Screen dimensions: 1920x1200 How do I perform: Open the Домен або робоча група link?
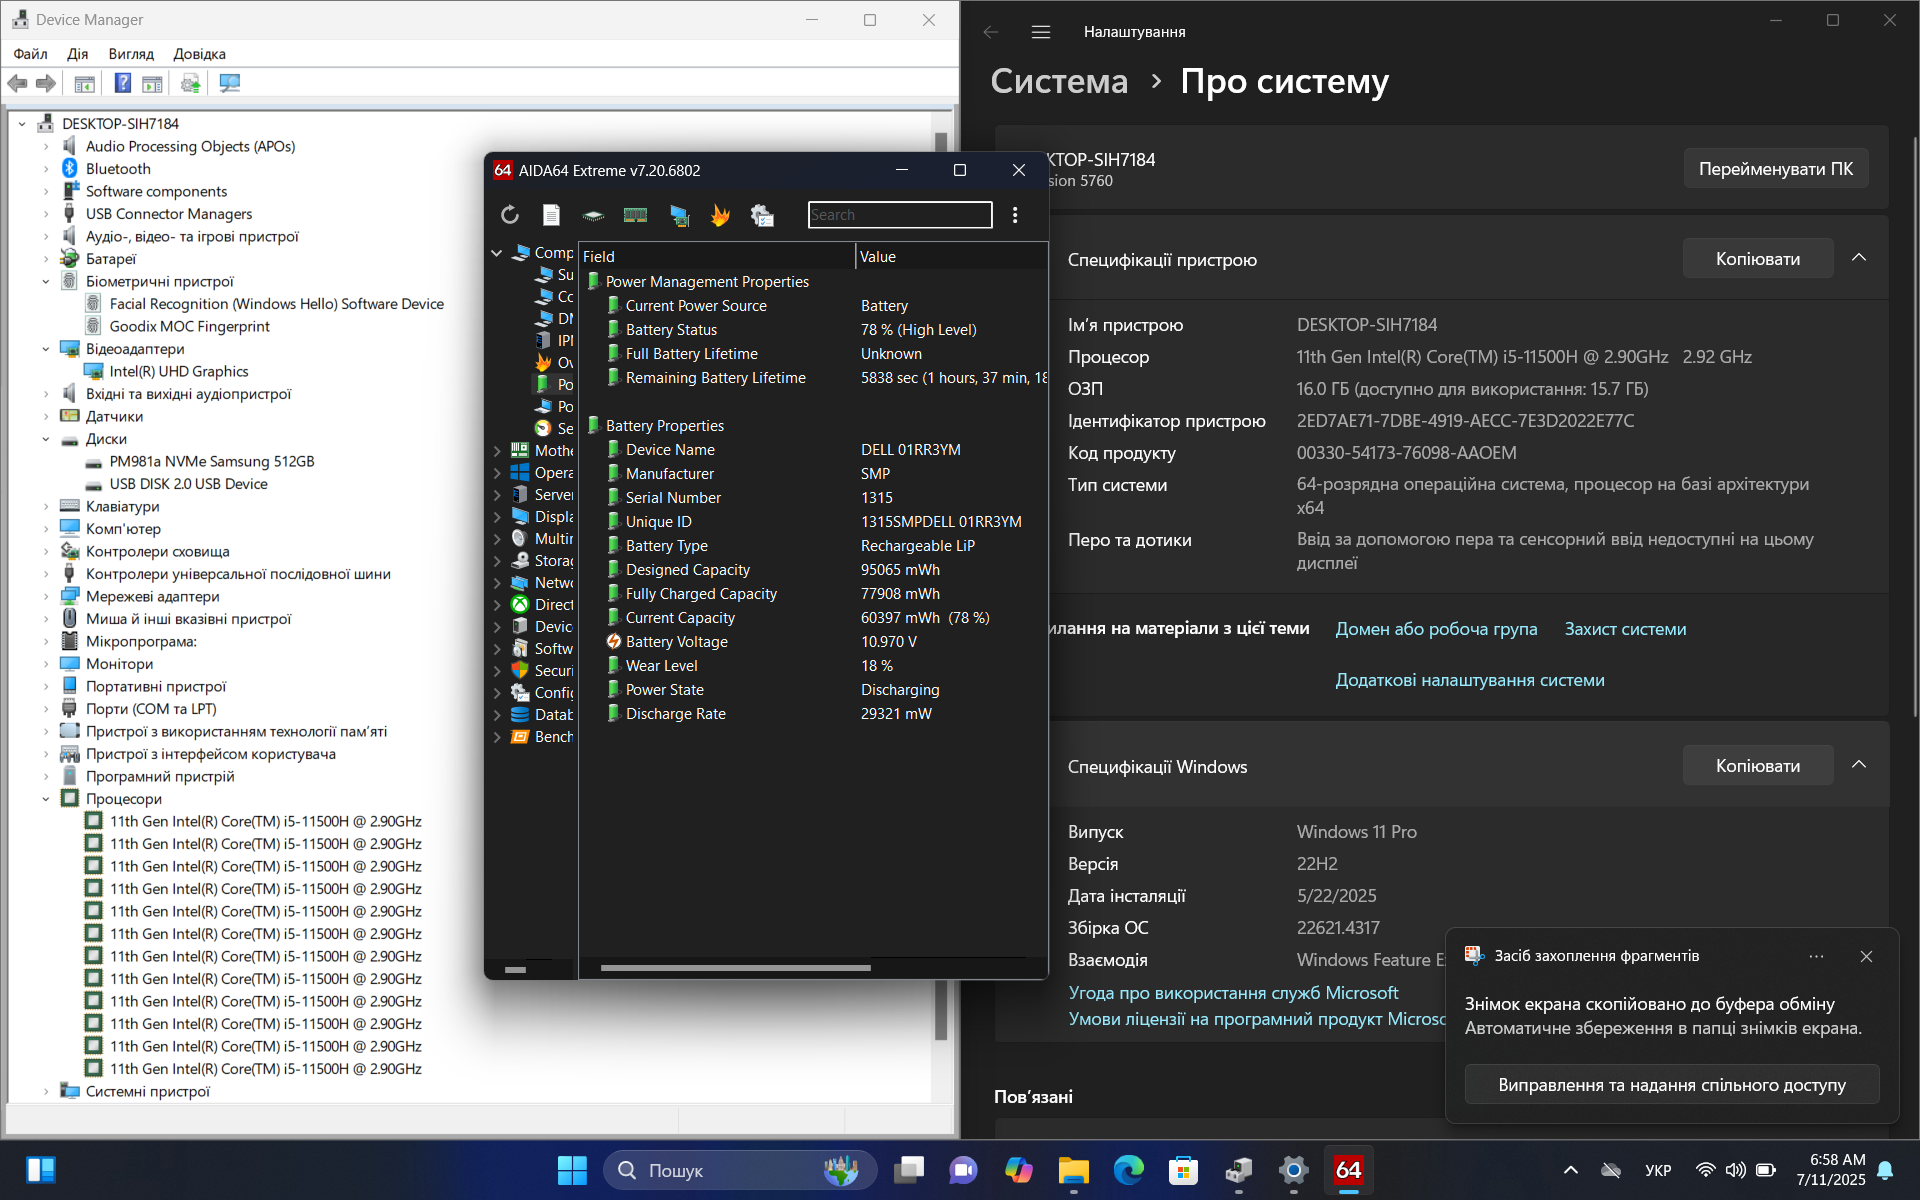tap(1436, 629)
